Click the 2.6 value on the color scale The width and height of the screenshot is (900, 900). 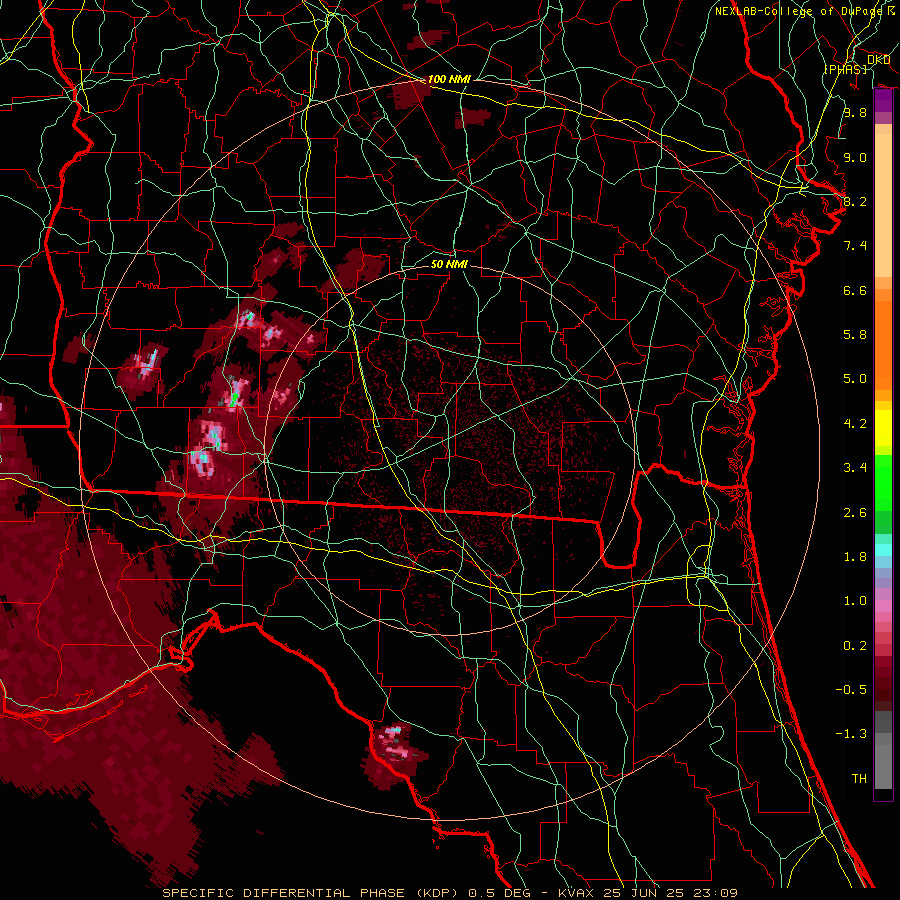click(x=855, y=513)
